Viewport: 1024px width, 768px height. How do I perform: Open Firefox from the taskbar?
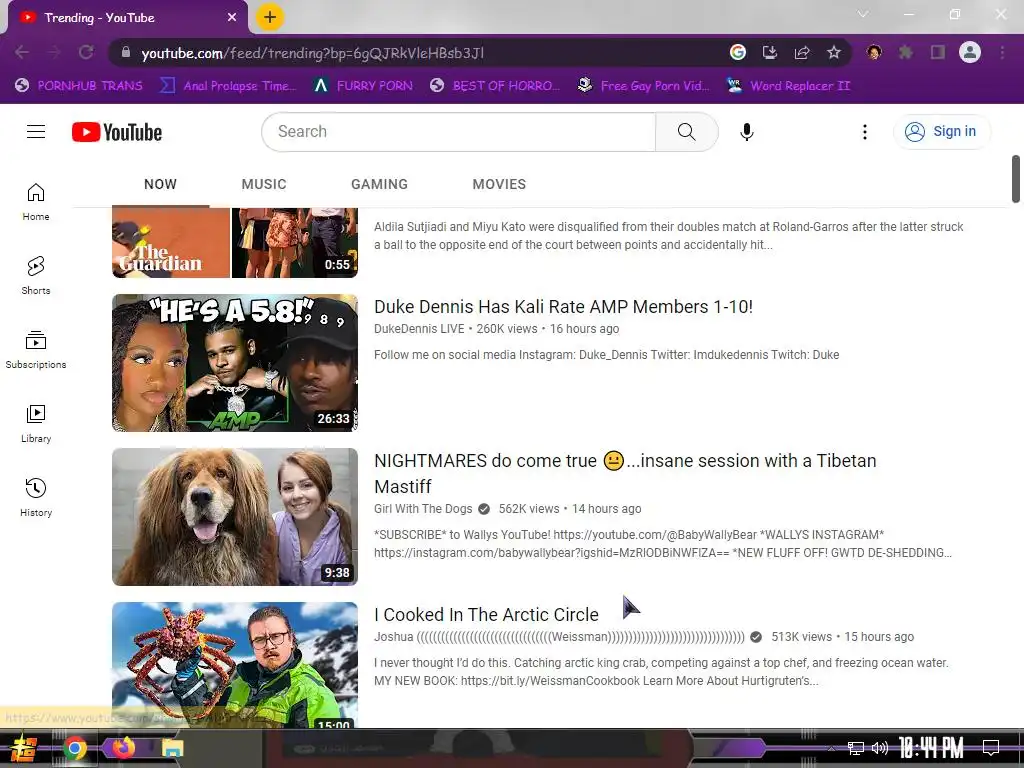tap(123, 748)
